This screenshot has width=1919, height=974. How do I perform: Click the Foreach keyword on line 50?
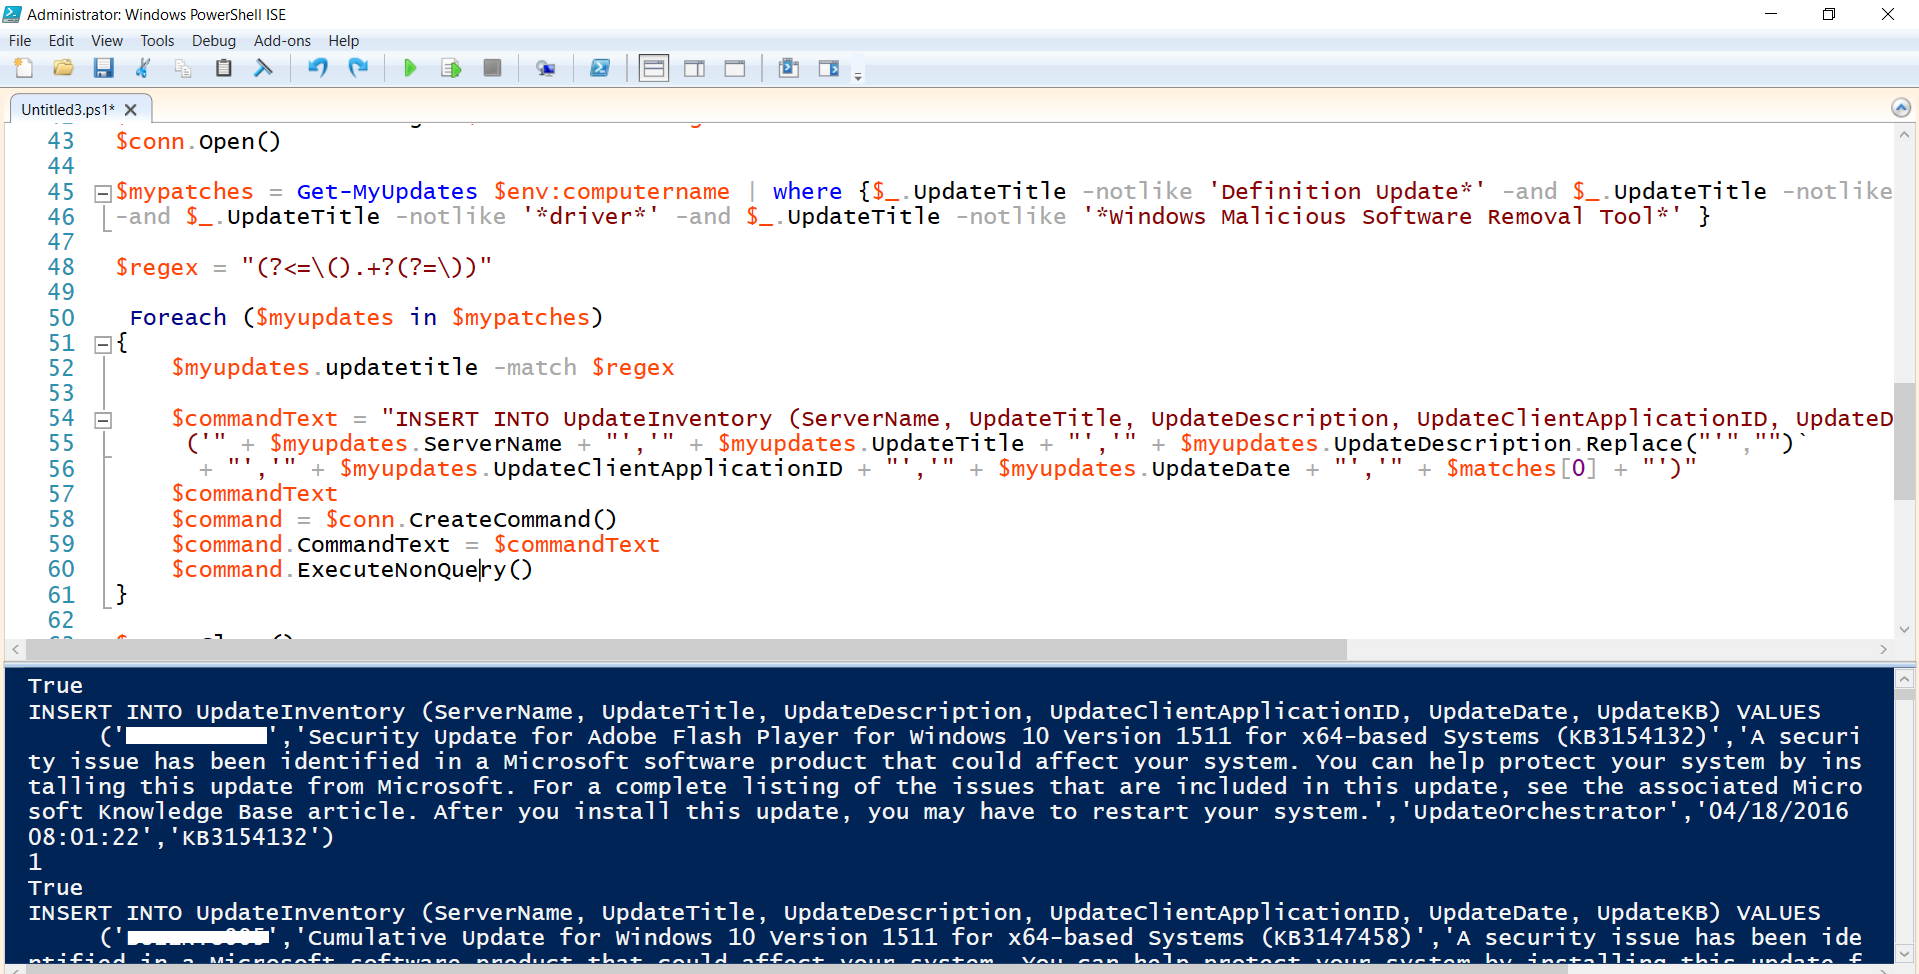178,317
